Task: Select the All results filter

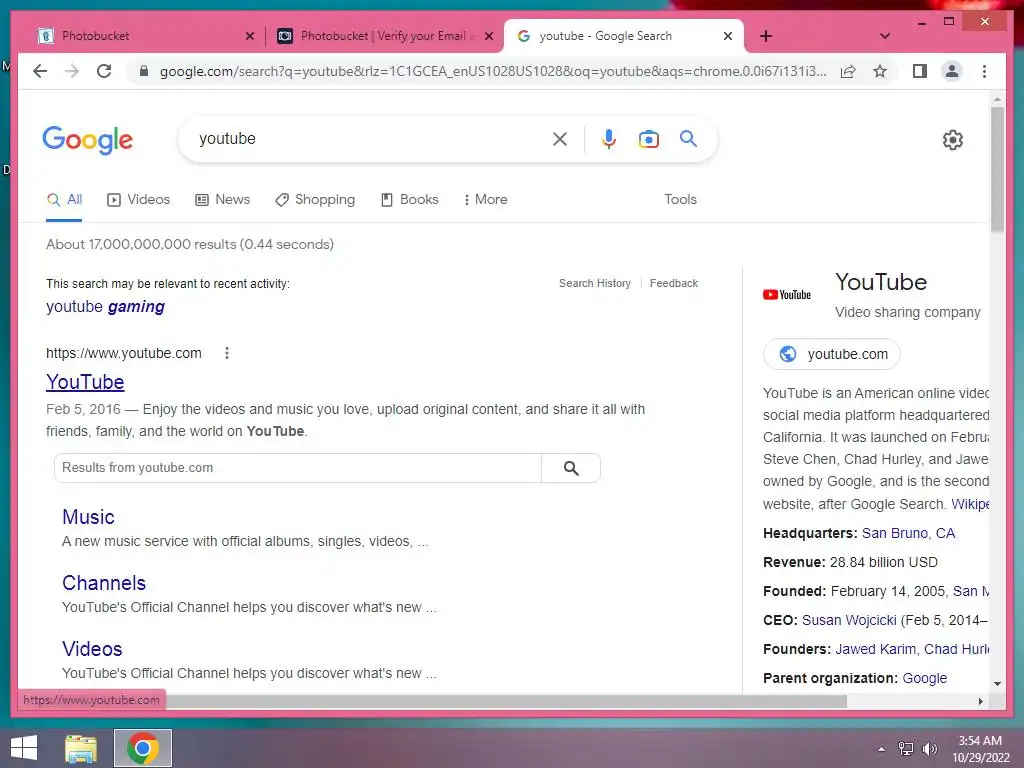Action: pos(64,200)
